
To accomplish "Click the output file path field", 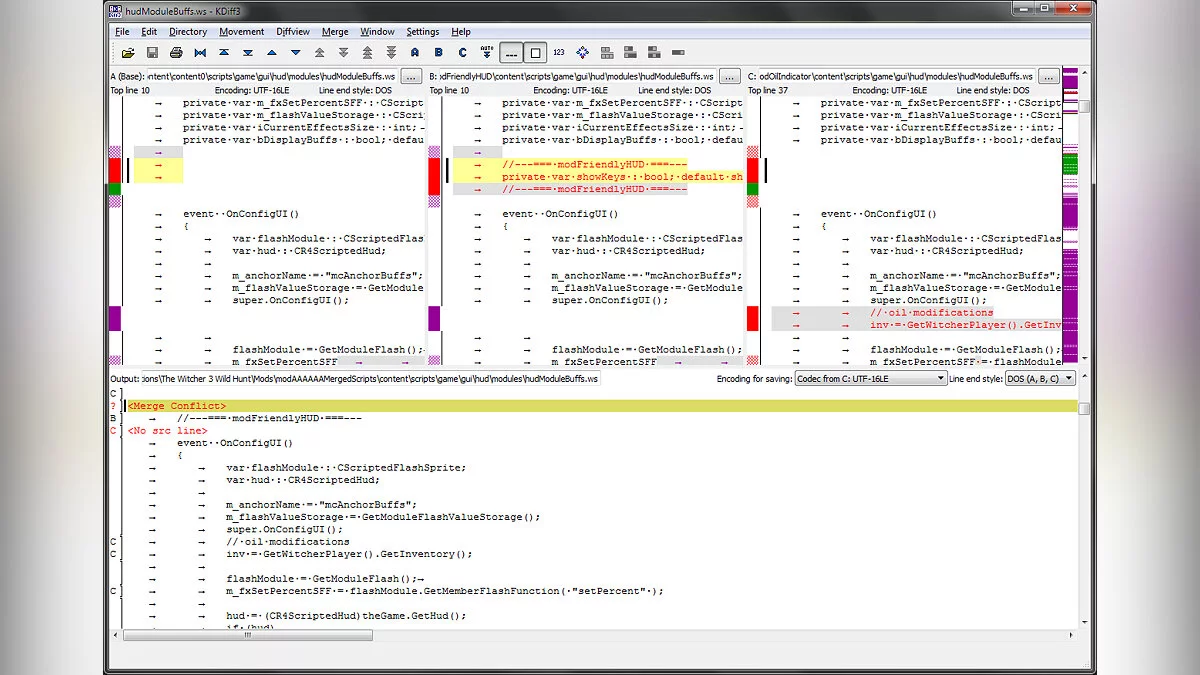I will tap(370, 379).
